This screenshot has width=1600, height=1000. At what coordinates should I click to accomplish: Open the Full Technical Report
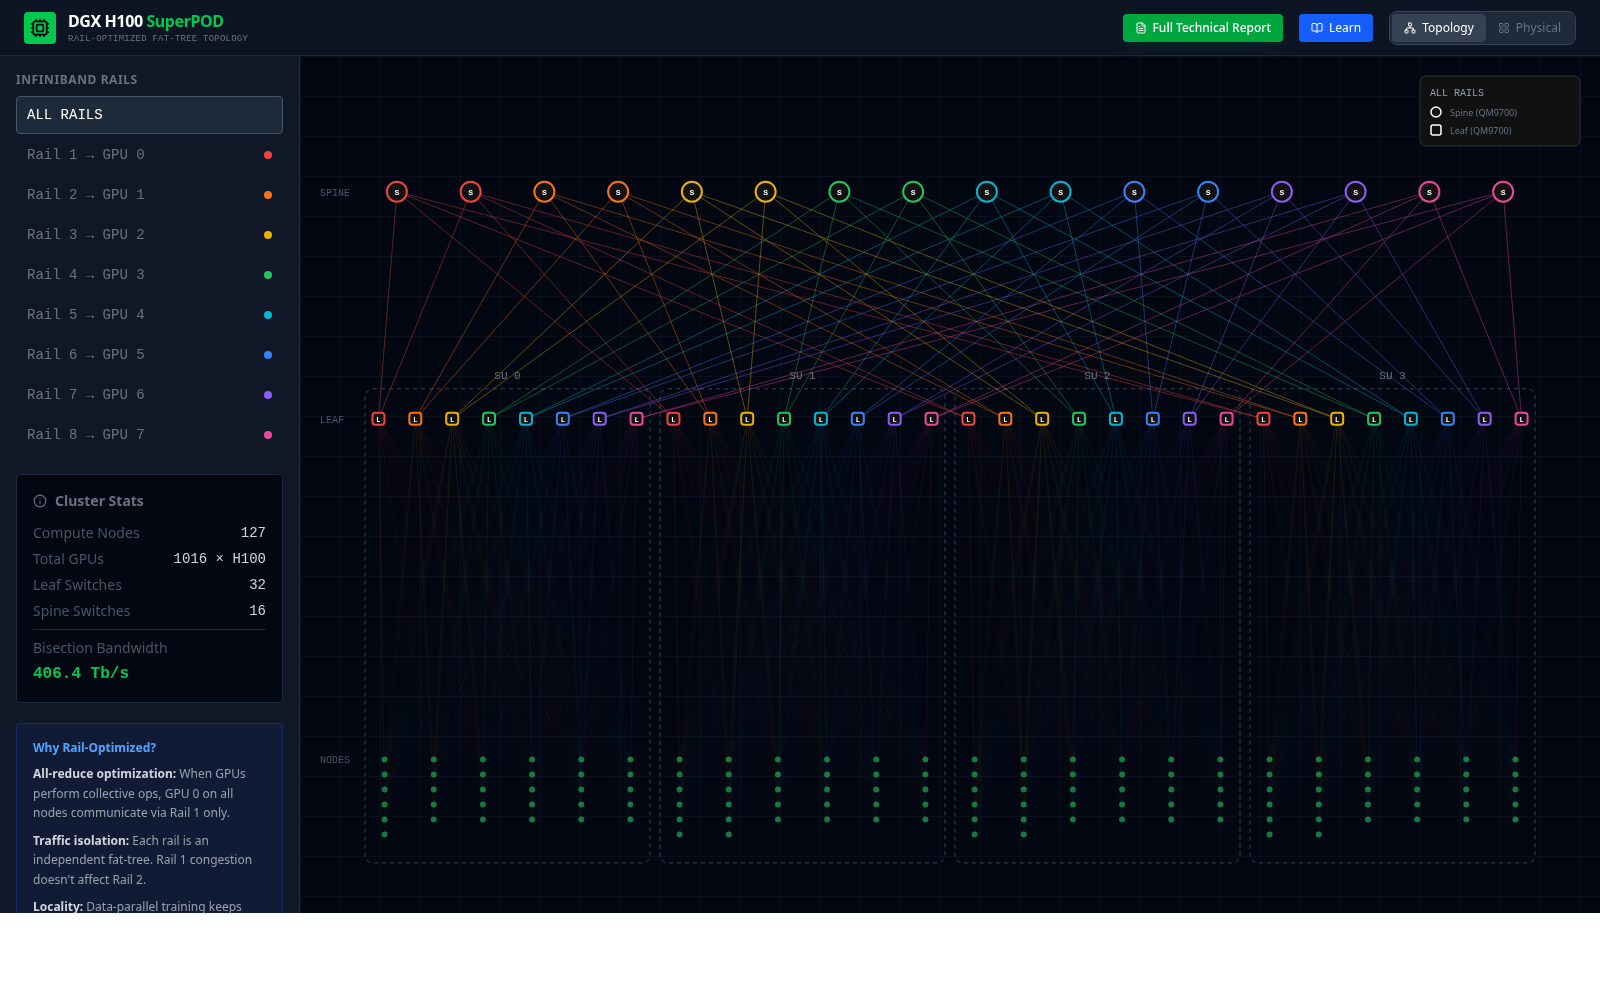pyautogui.click(x=1202, y=27)
